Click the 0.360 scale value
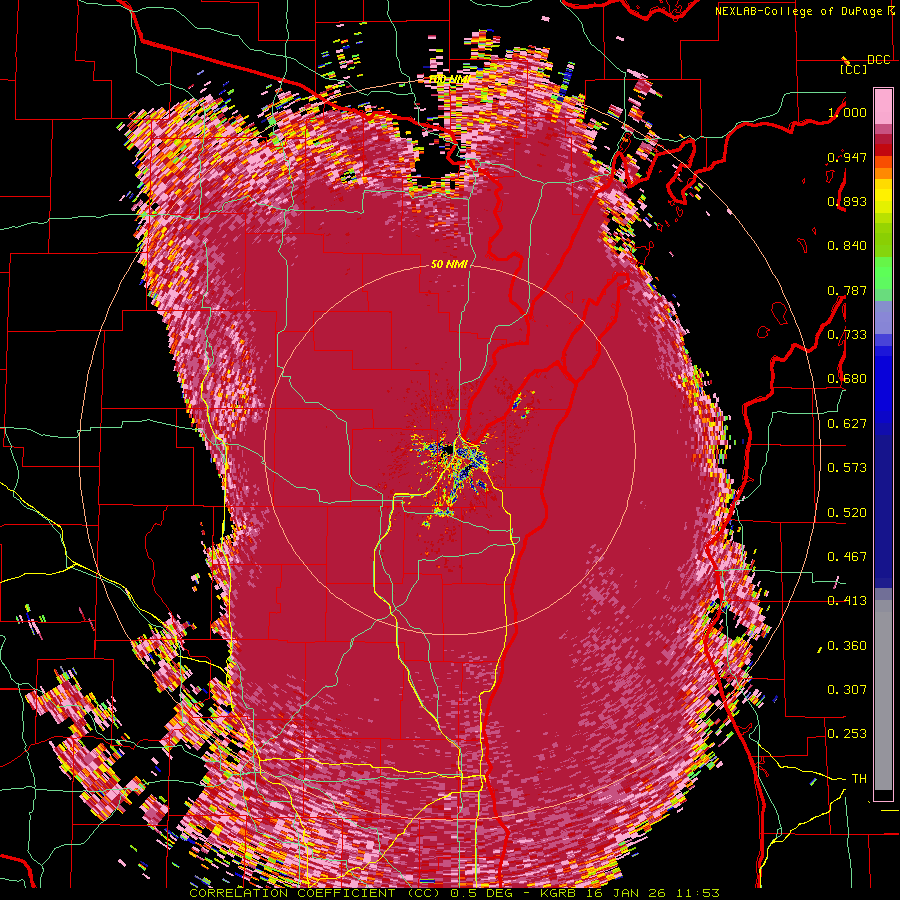Image resolution: width=900 pixels, height=900 pixels. coord(847,646)
